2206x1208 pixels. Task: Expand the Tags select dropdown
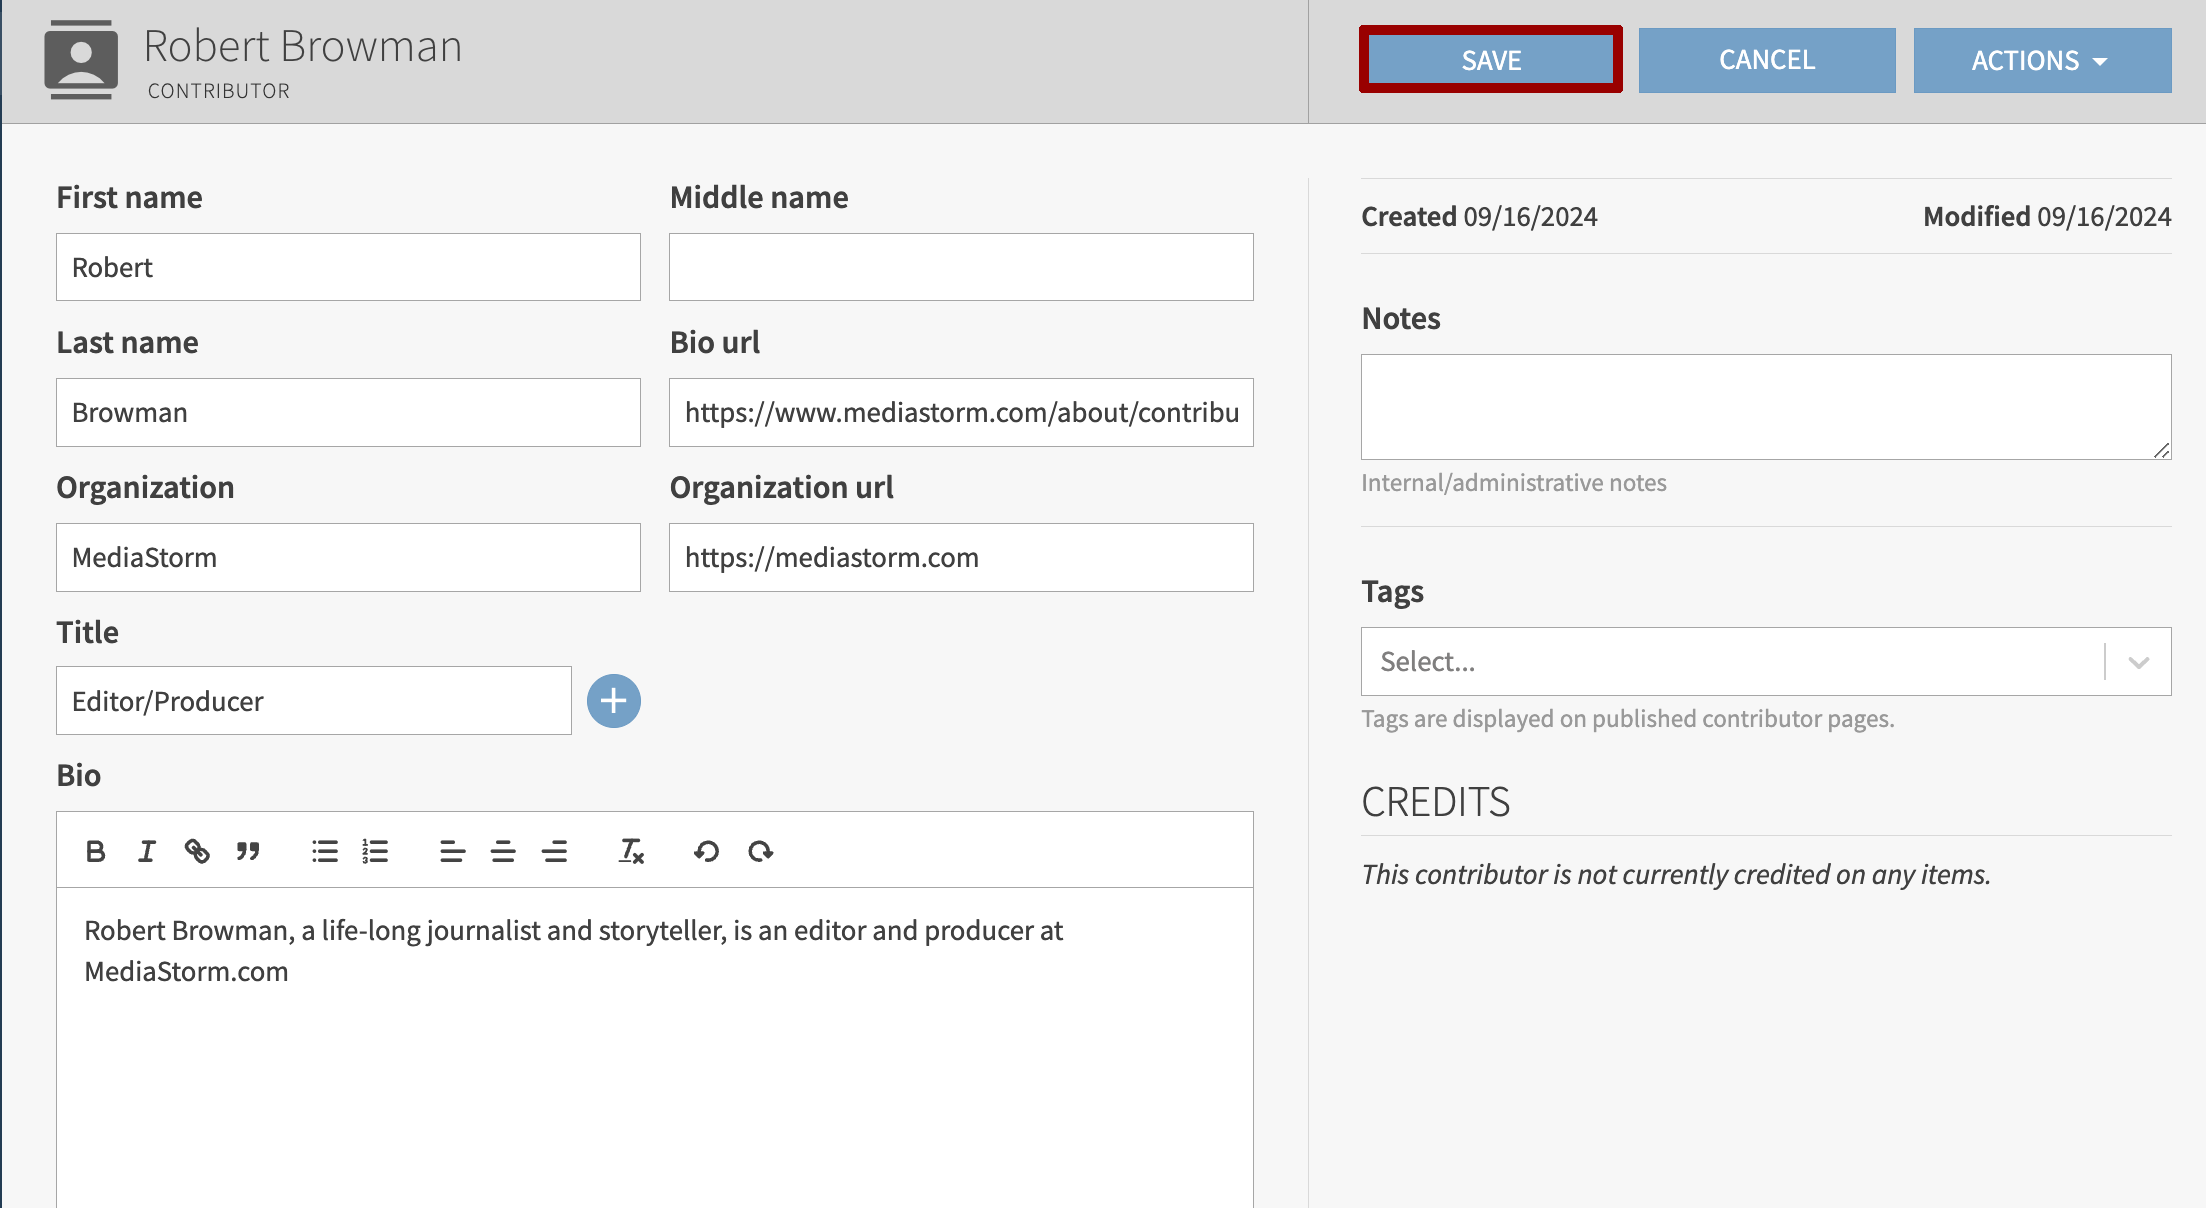tap(2138, 662)
